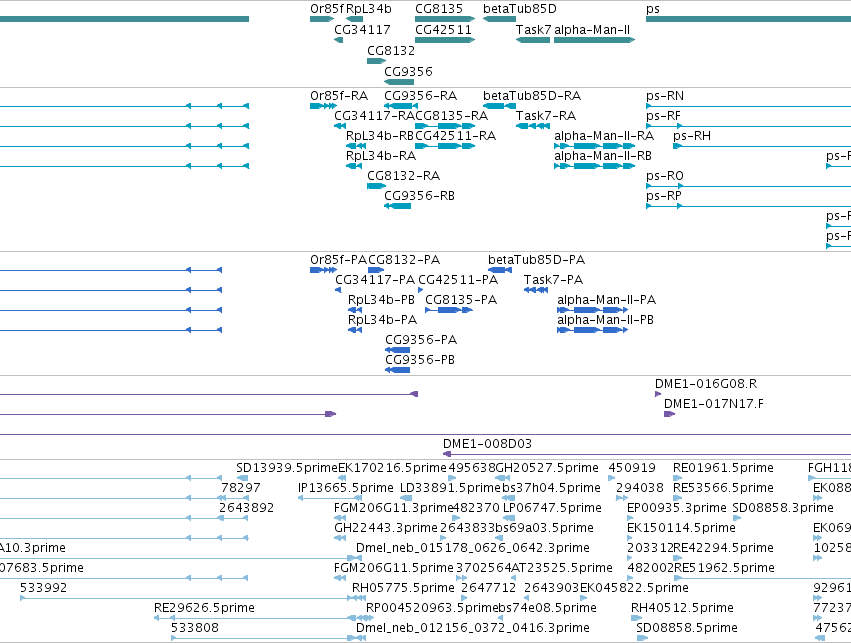Open transcript Or85f-RA
Viewport: 851px width, 643px height.
[x=339, y=96]
